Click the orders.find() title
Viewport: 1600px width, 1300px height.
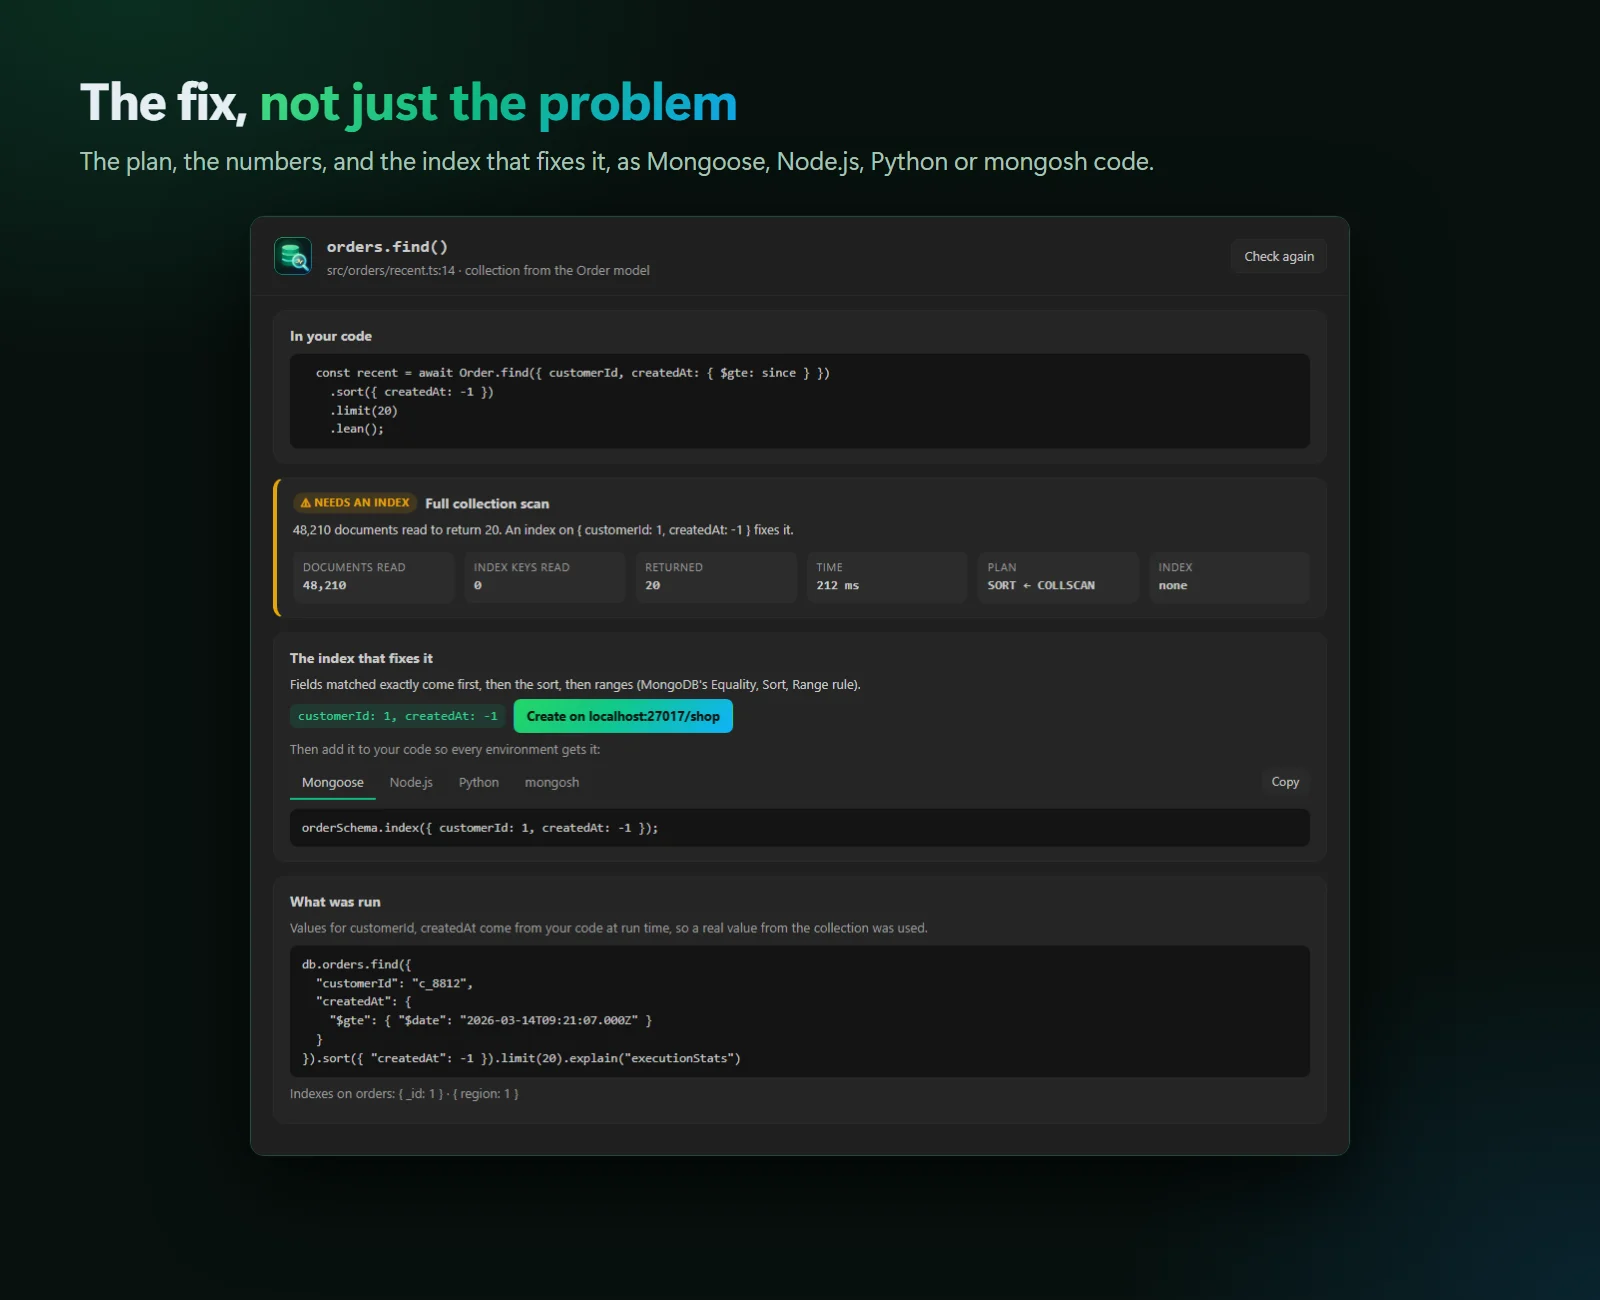[387, 247]
